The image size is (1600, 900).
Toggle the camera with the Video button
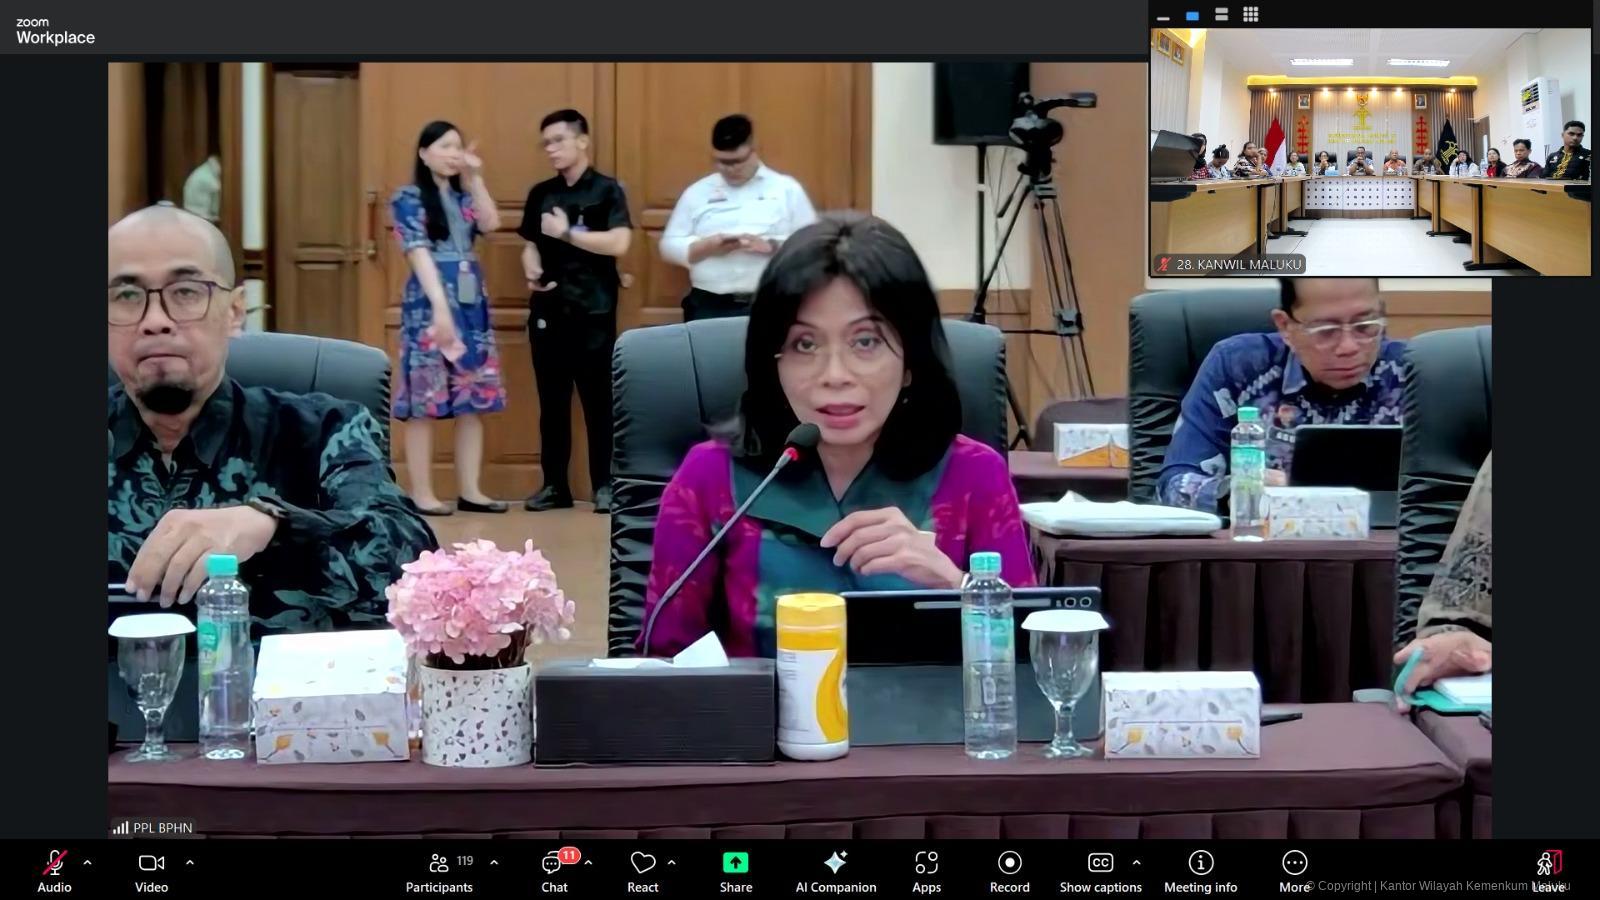pos(151,863)
